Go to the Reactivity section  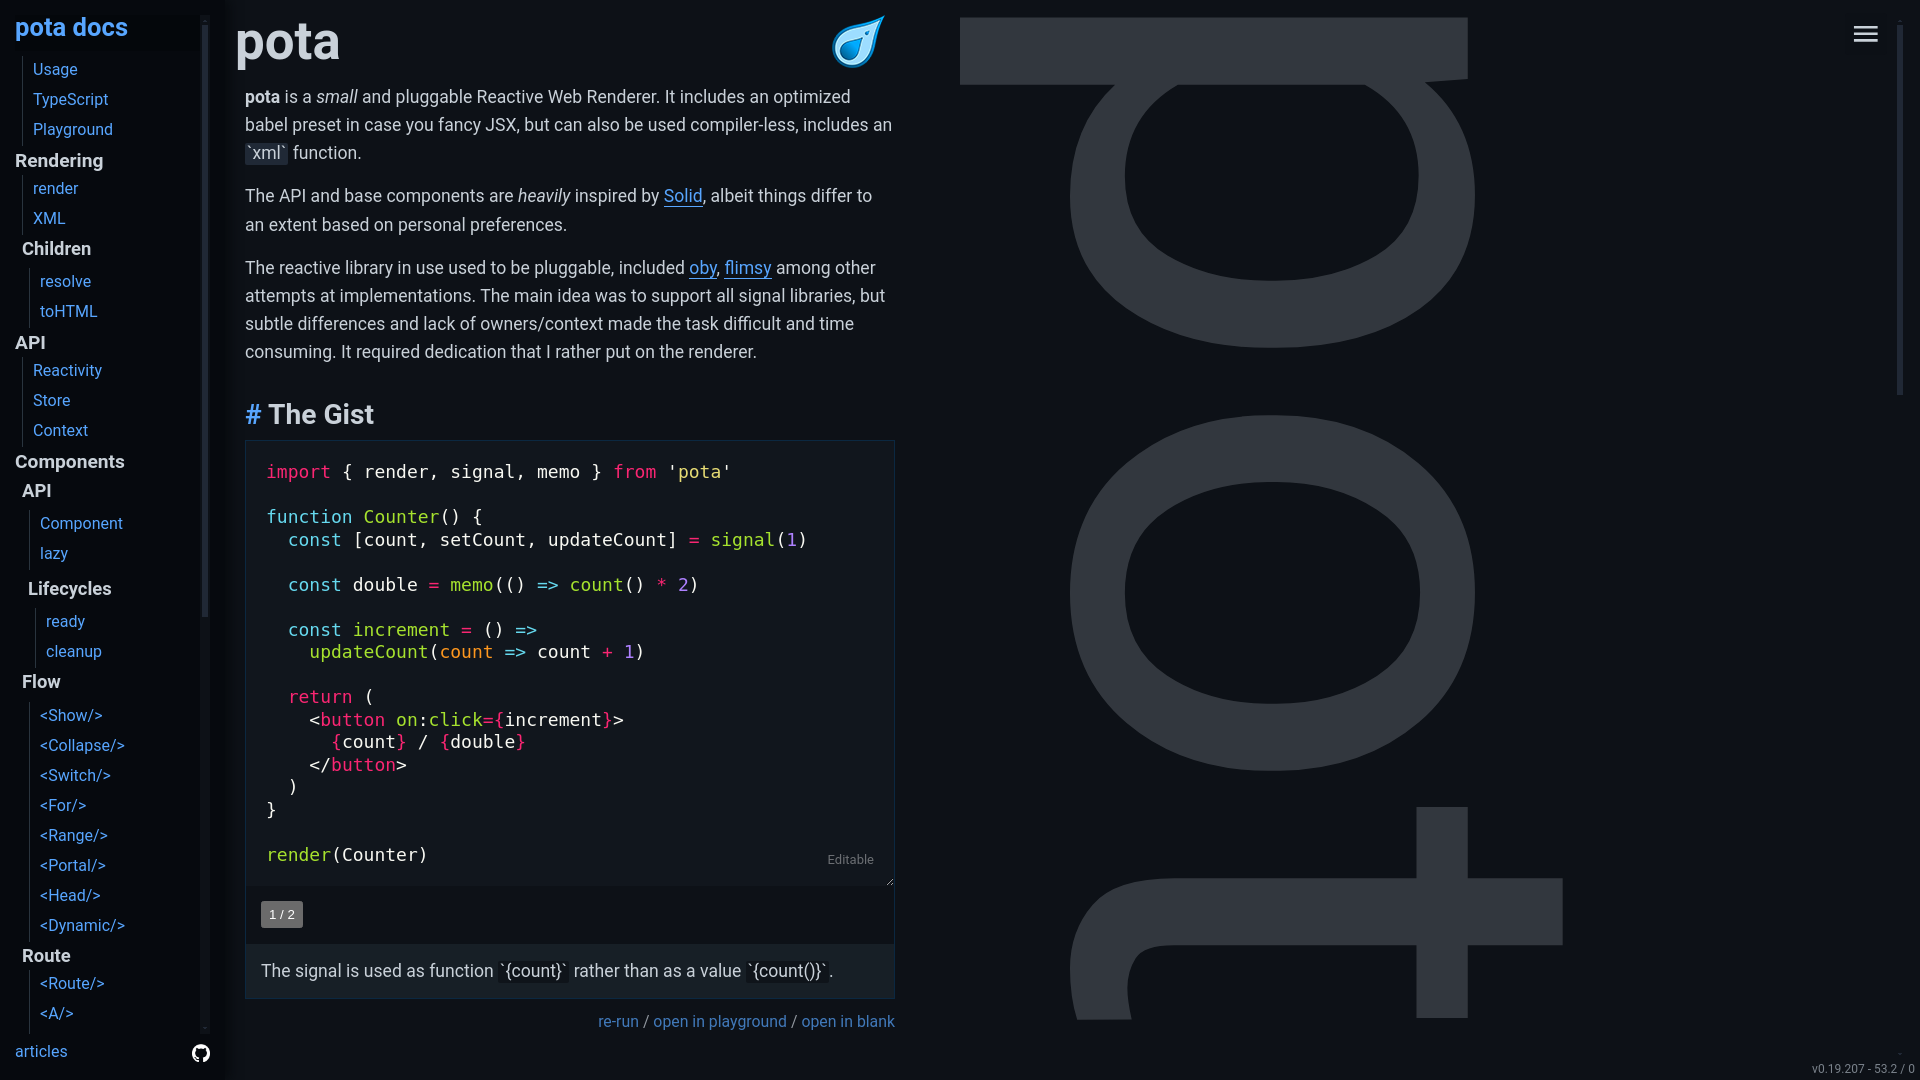click(67, 370)
